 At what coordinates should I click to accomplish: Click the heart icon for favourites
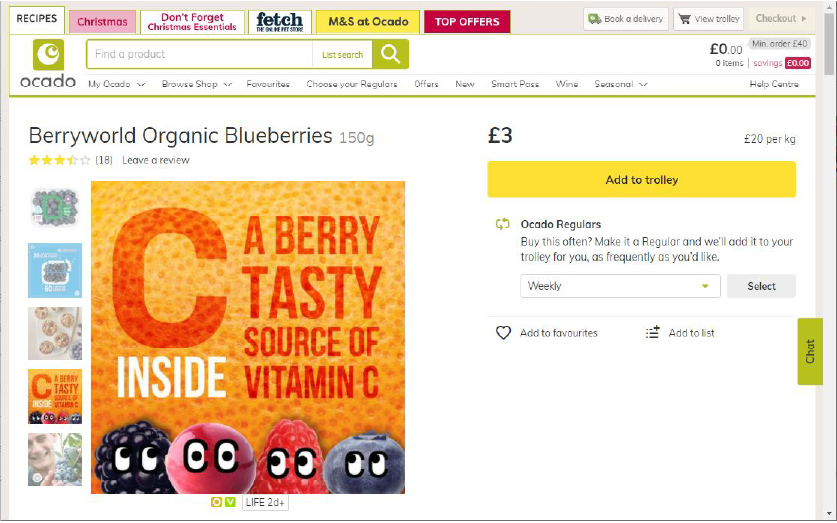click(504, 333)
